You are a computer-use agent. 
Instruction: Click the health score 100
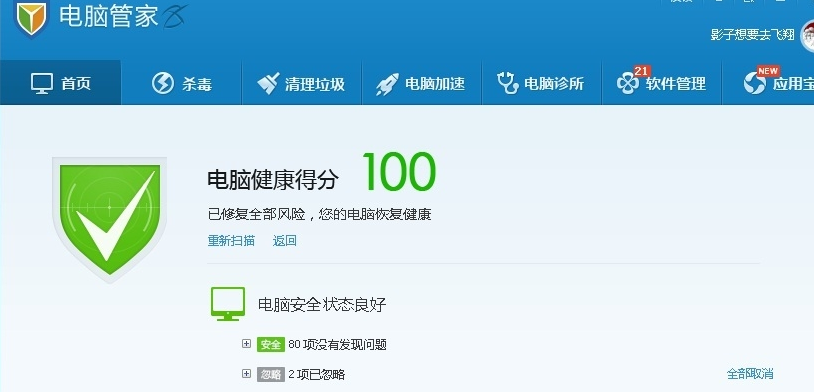pyautogui.click(x=399, y=171)
